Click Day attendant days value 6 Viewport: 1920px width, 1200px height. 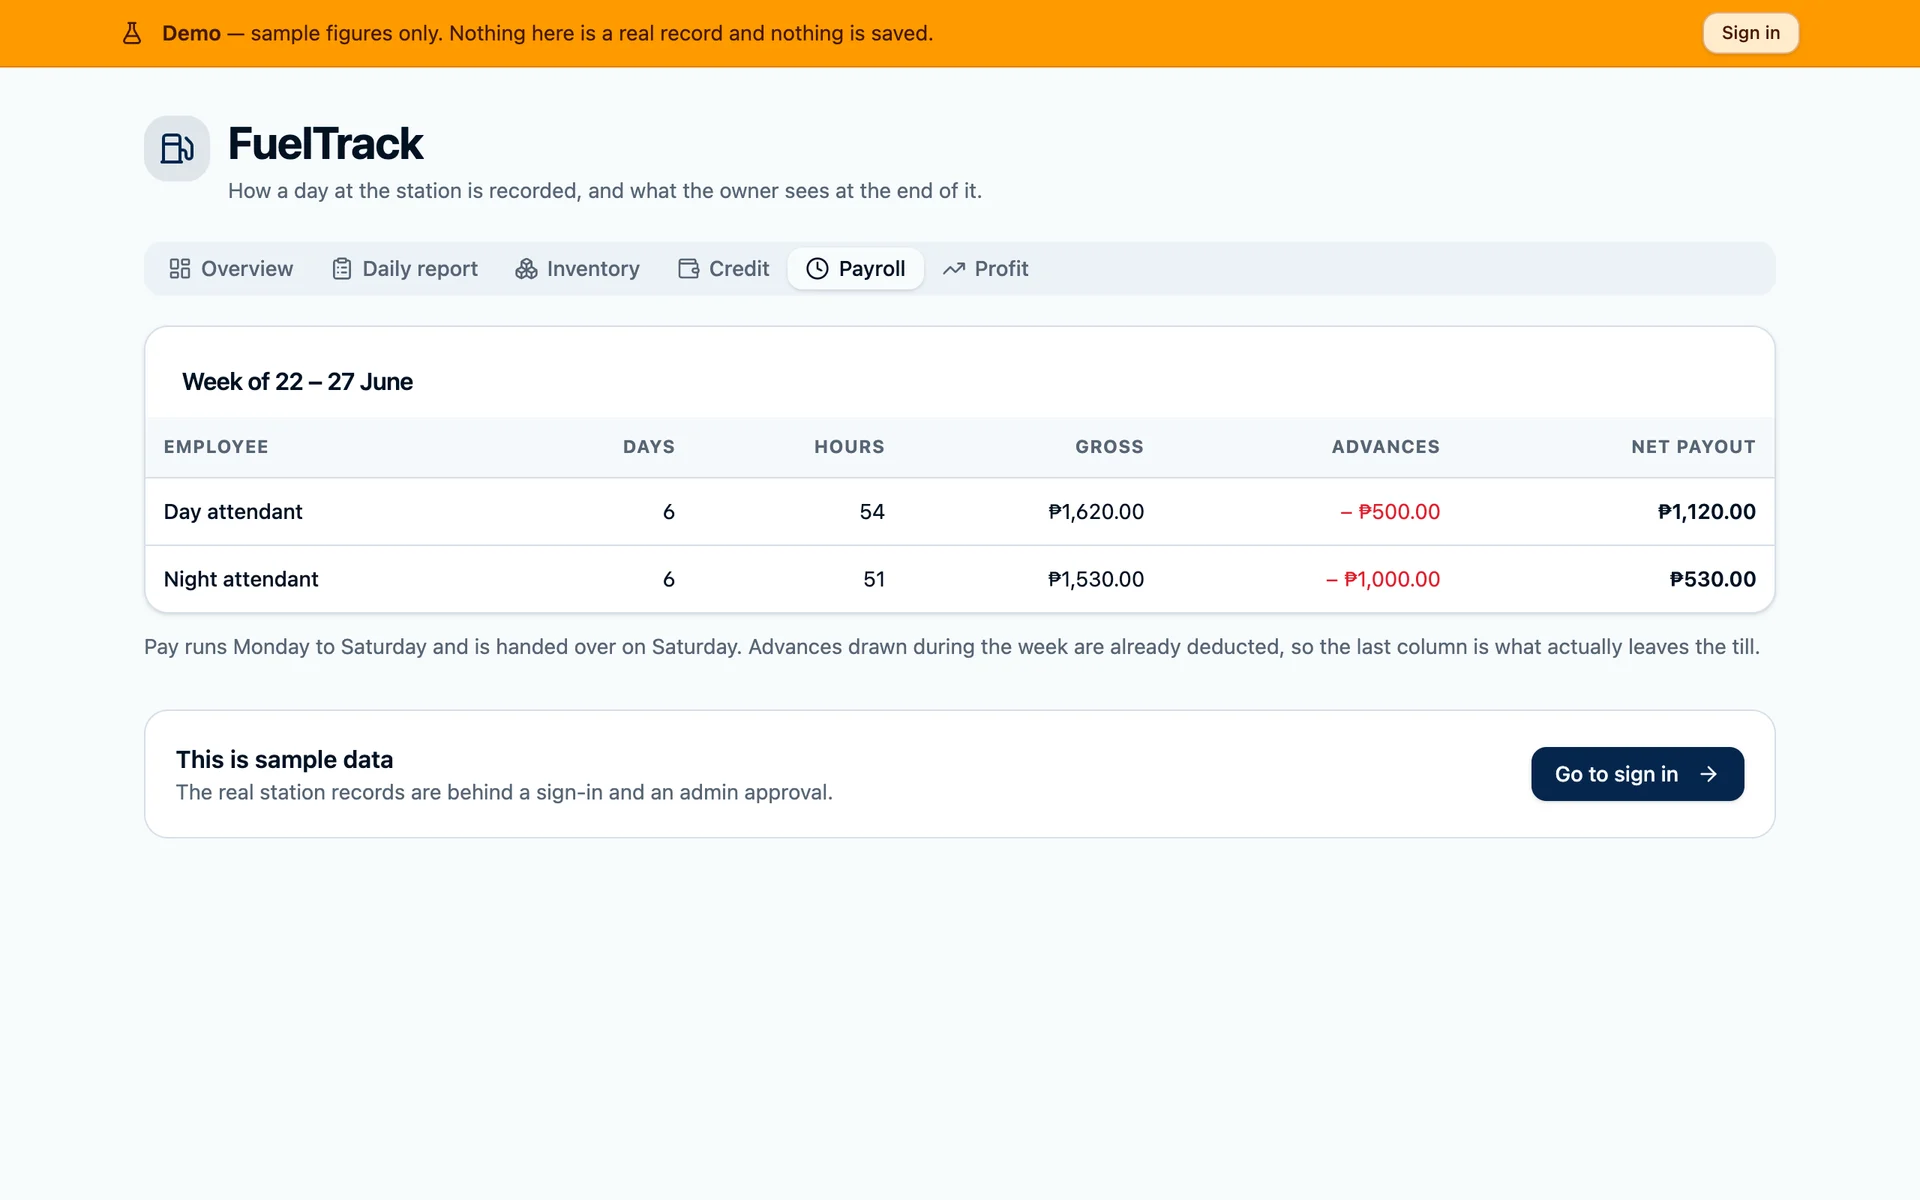pyautogui.click(x=669, y=512)
